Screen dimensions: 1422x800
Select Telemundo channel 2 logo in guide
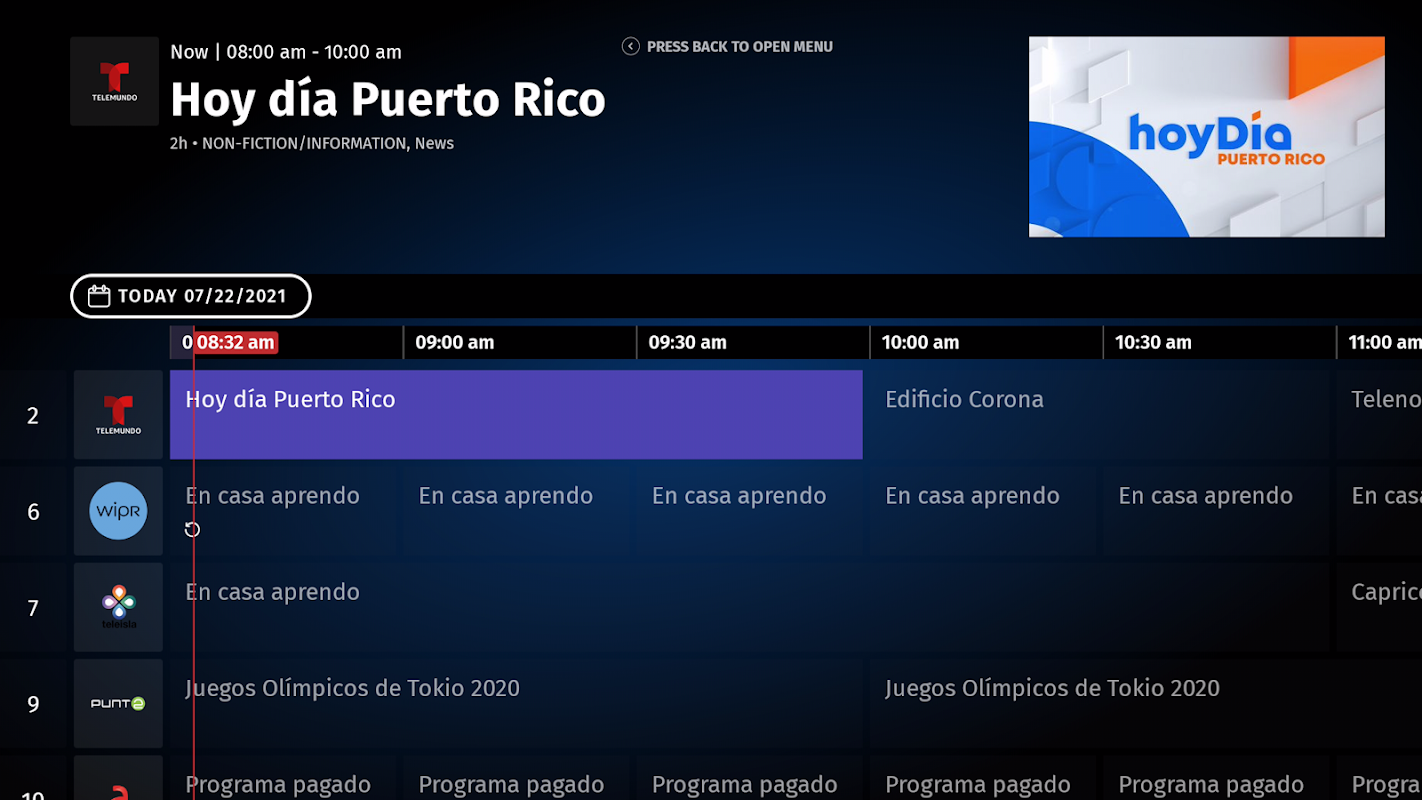pos(118,415)
